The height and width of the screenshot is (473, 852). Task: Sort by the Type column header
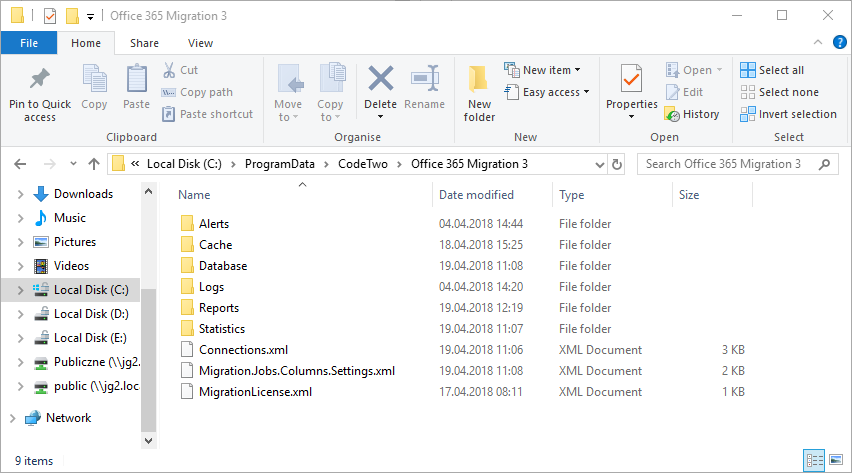pyautogui.click(x=572, y=195)
